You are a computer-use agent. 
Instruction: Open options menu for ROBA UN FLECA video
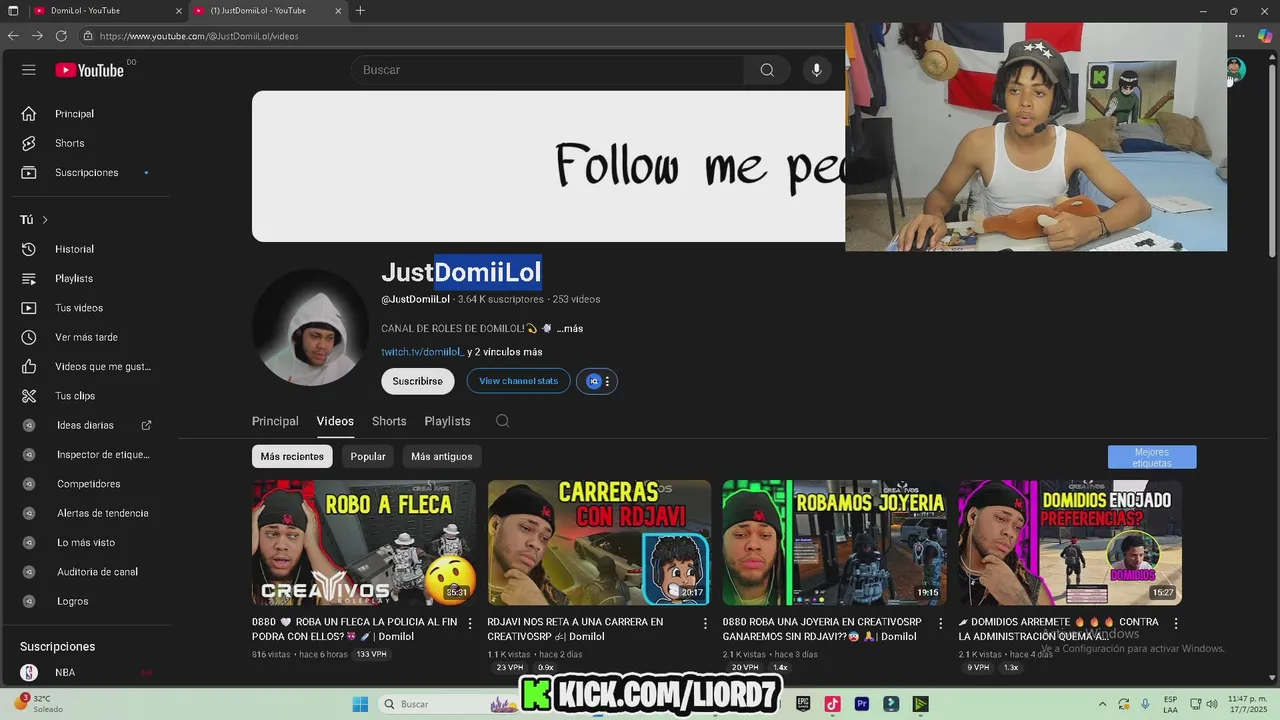tap(470, 623)
